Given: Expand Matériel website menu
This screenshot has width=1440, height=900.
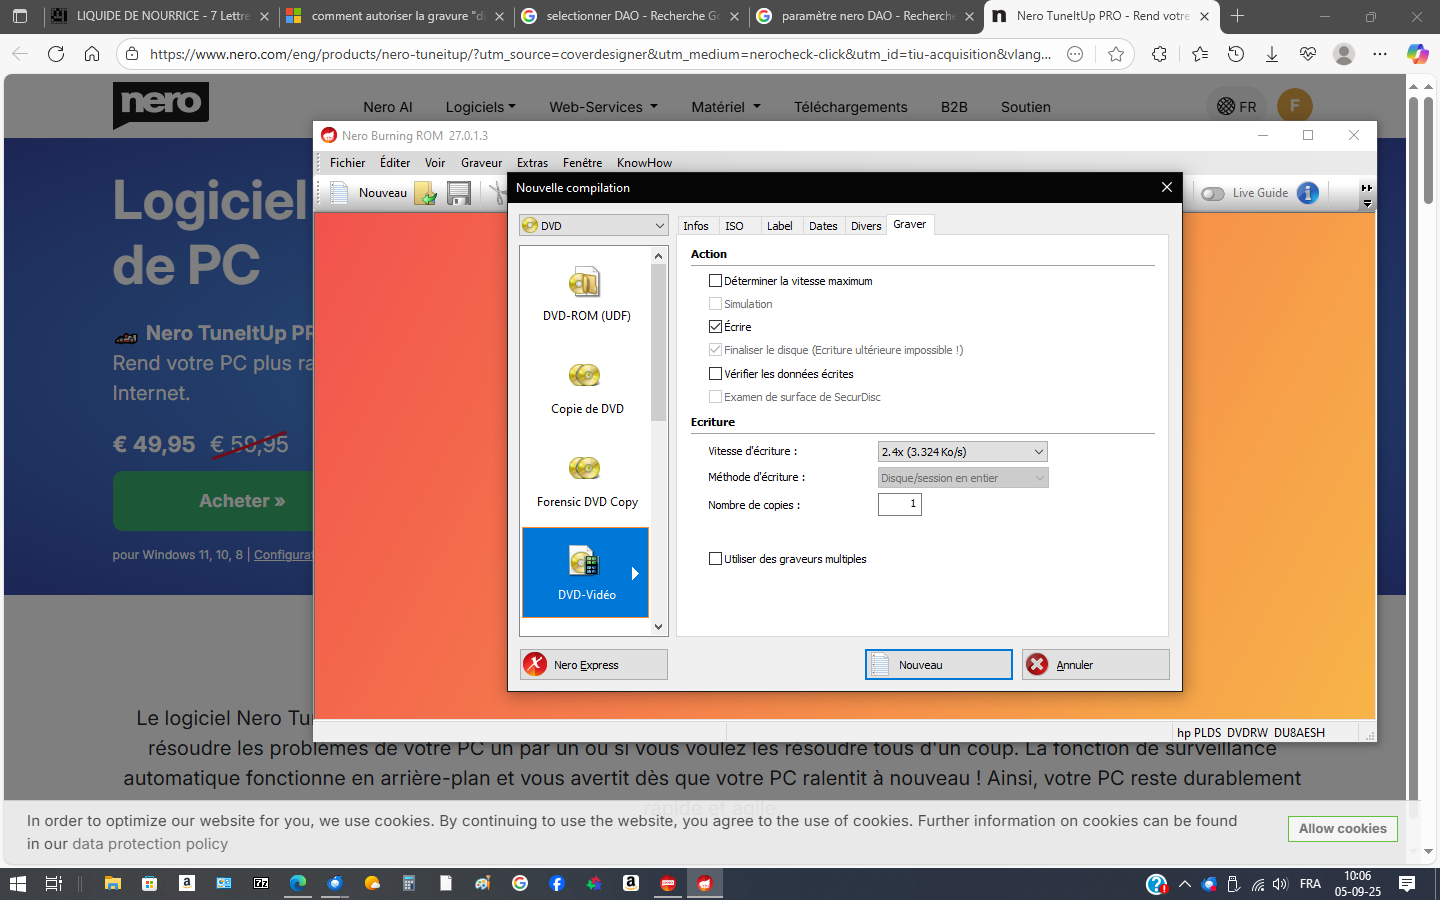Looking at the screenshot, I should coord(726,107).
